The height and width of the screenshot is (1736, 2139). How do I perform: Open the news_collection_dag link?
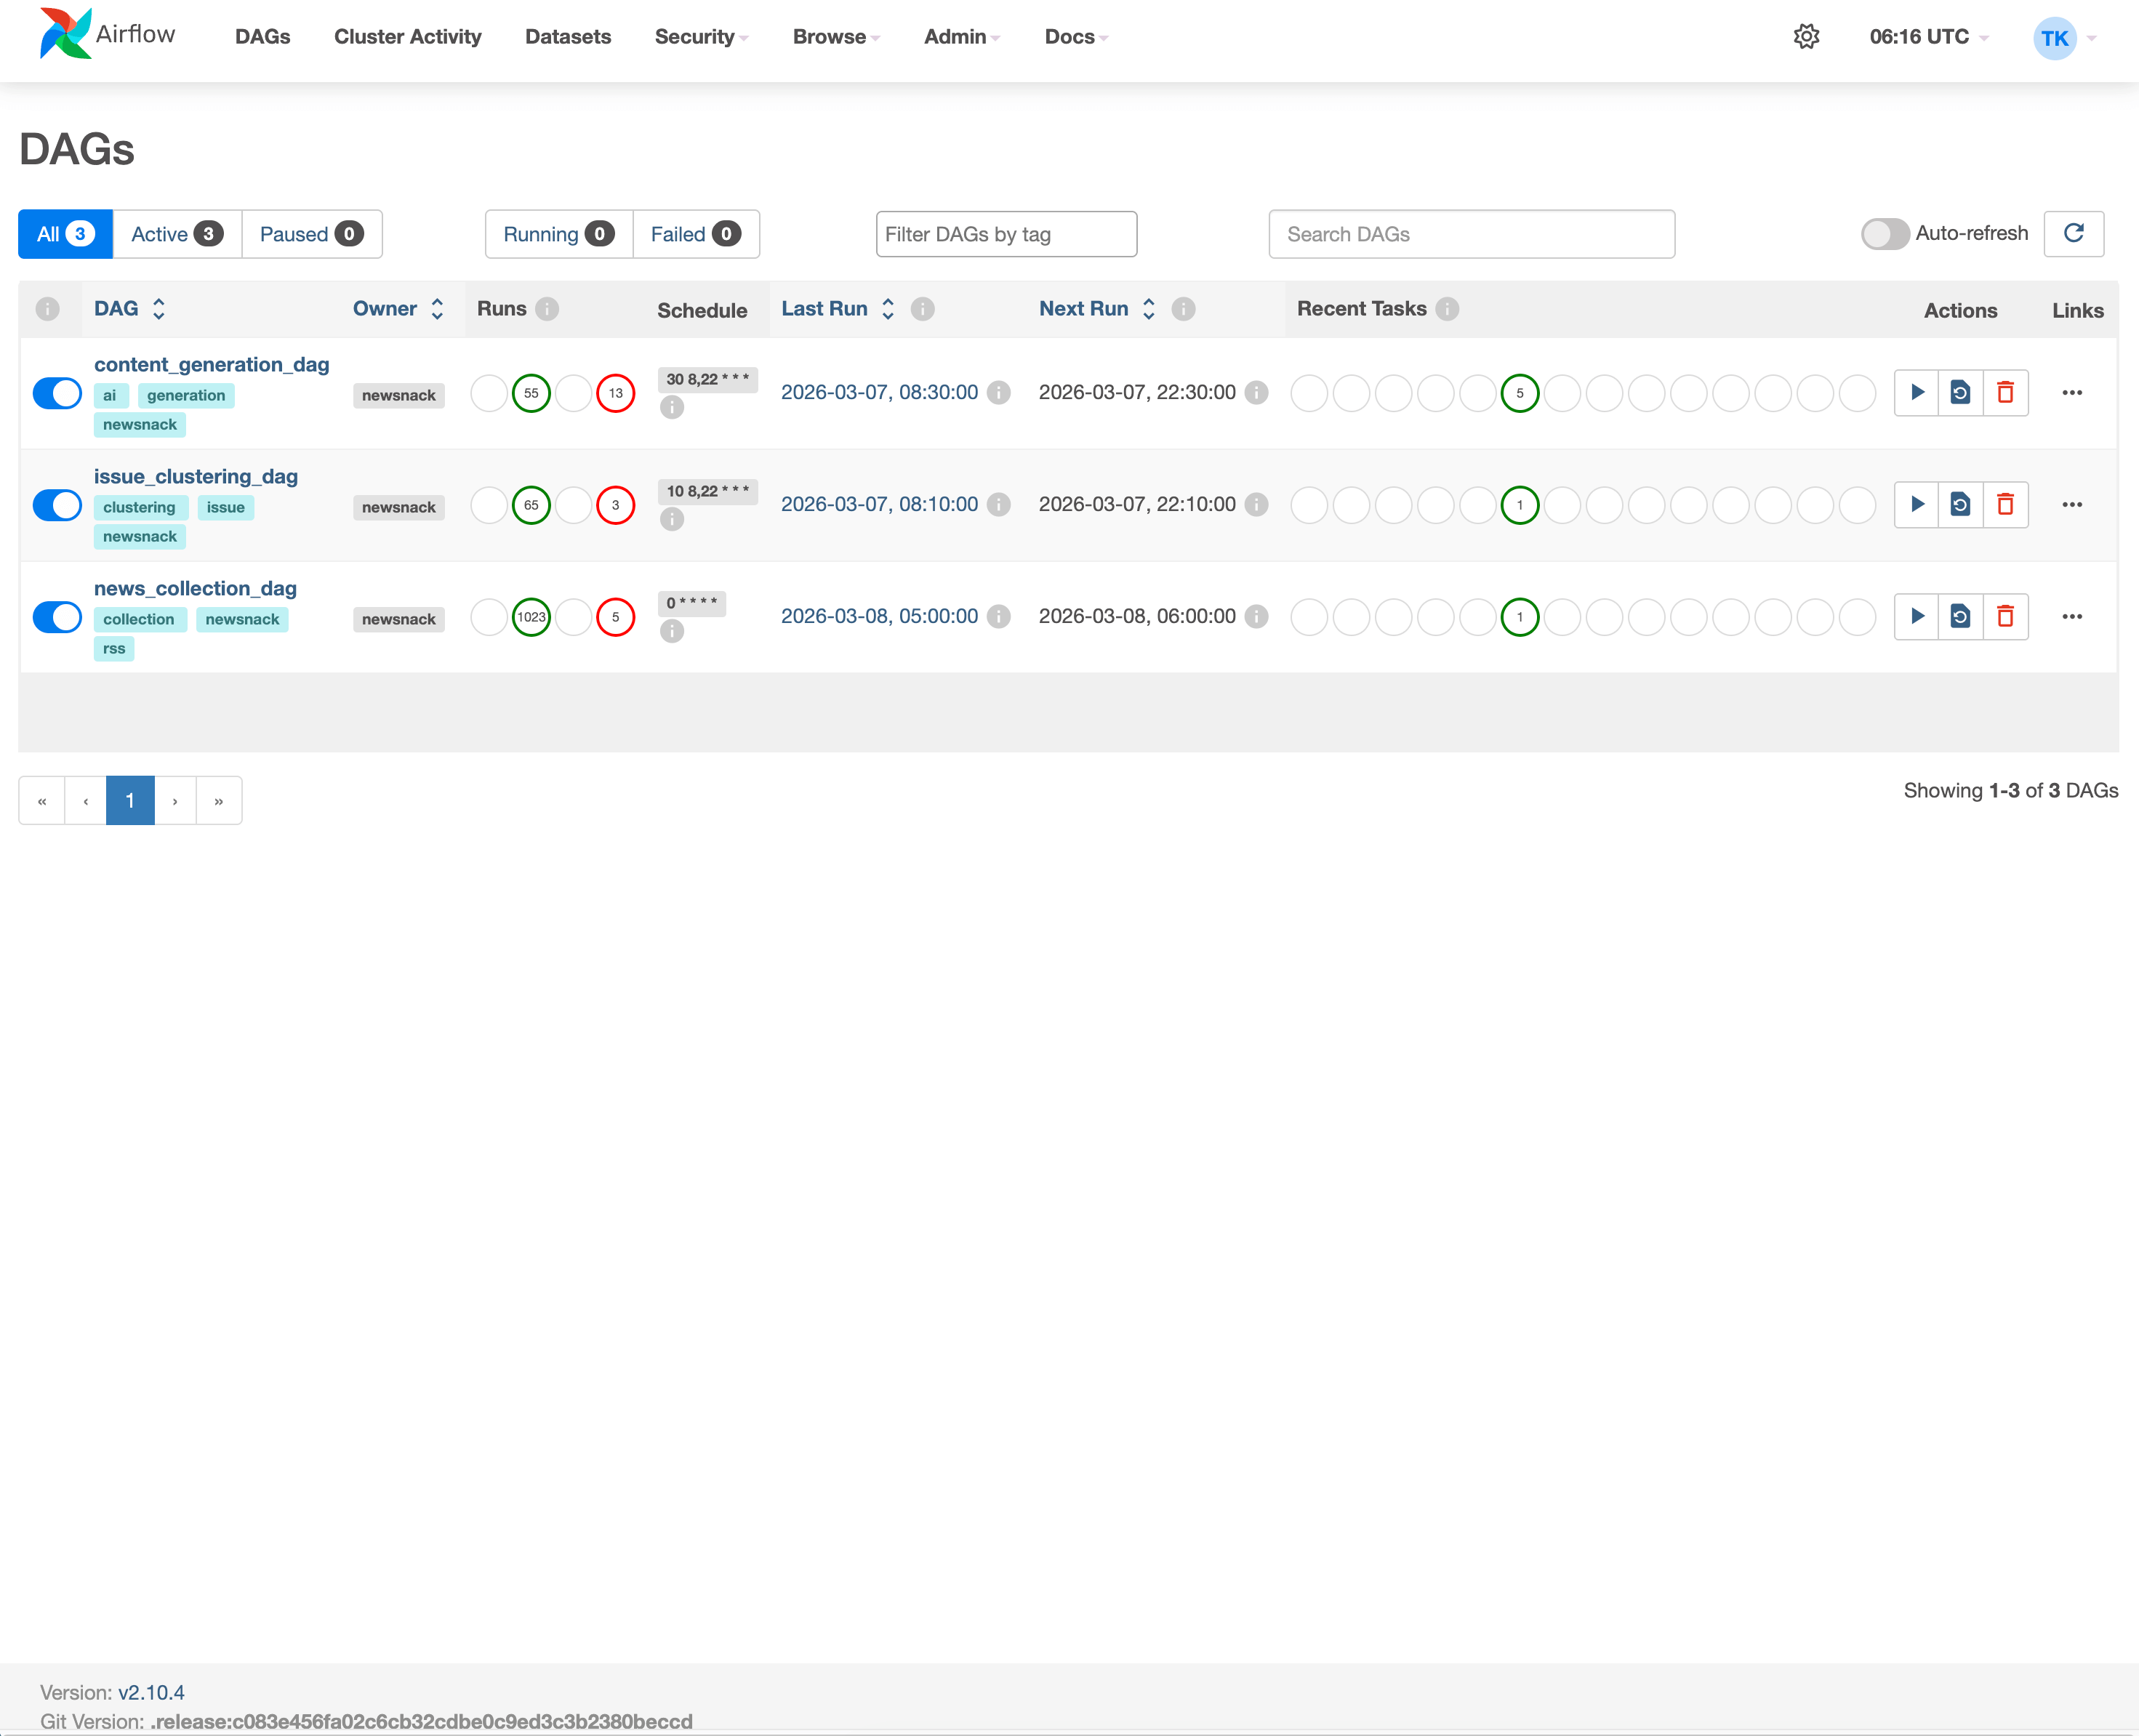(195, 588)
